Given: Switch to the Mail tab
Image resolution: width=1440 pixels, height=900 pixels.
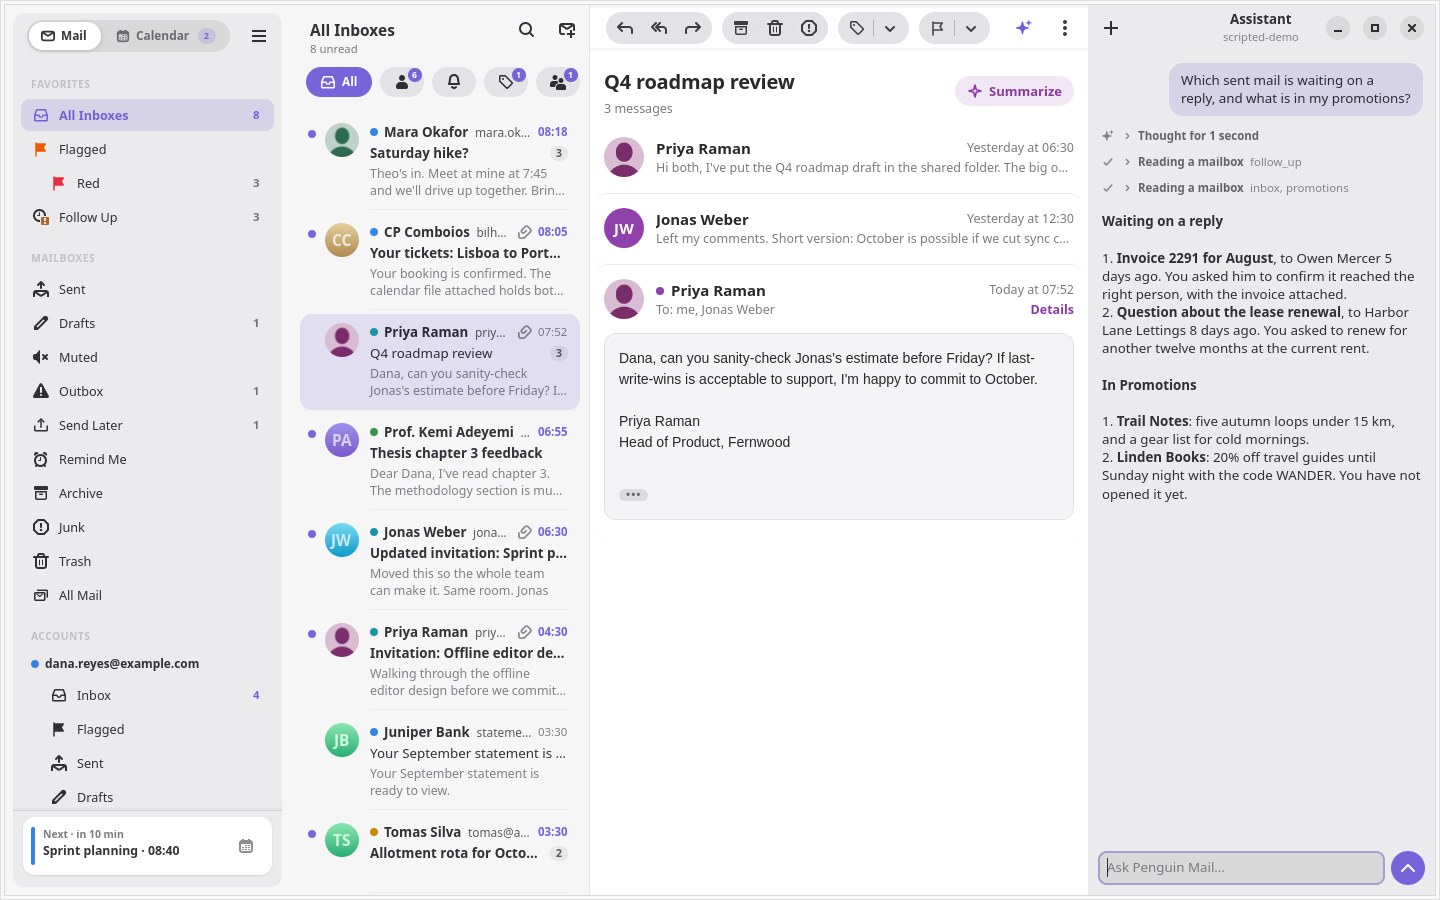Looking at the screenshot, I should pyautogui.click(x=63, y=36).
